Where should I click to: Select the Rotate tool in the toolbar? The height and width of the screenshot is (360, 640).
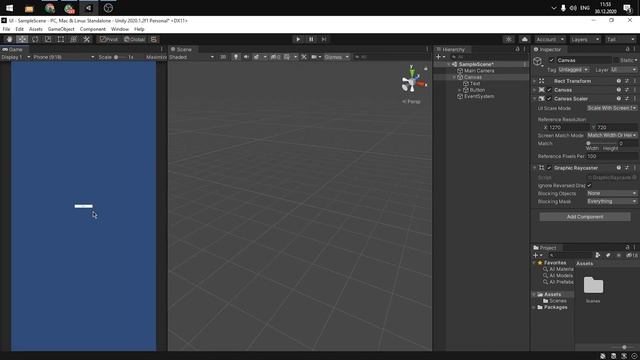(x=35, y=40)
